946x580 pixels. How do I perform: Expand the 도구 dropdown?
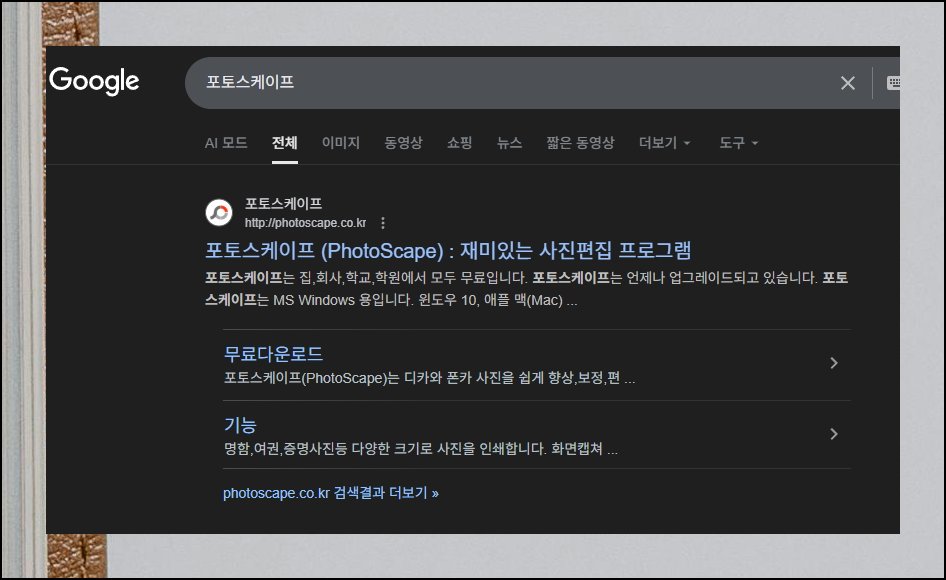tap(738, 143)
